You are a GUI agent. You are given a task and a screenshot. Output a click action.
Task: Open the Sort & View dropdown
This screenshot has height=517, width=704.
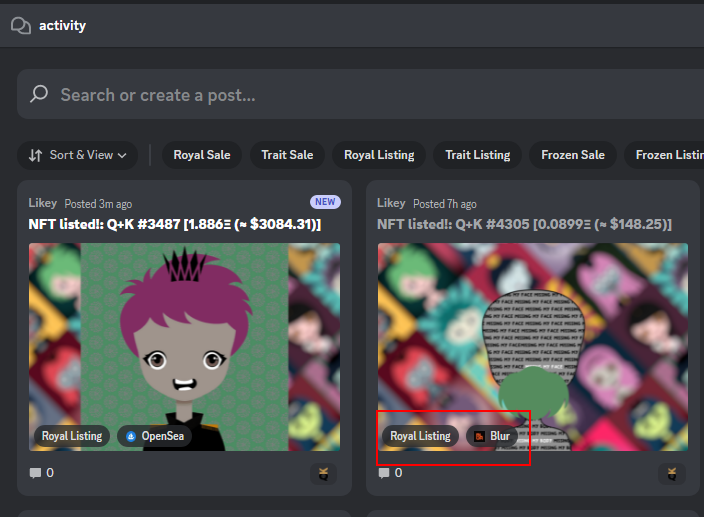pos(77,155)
